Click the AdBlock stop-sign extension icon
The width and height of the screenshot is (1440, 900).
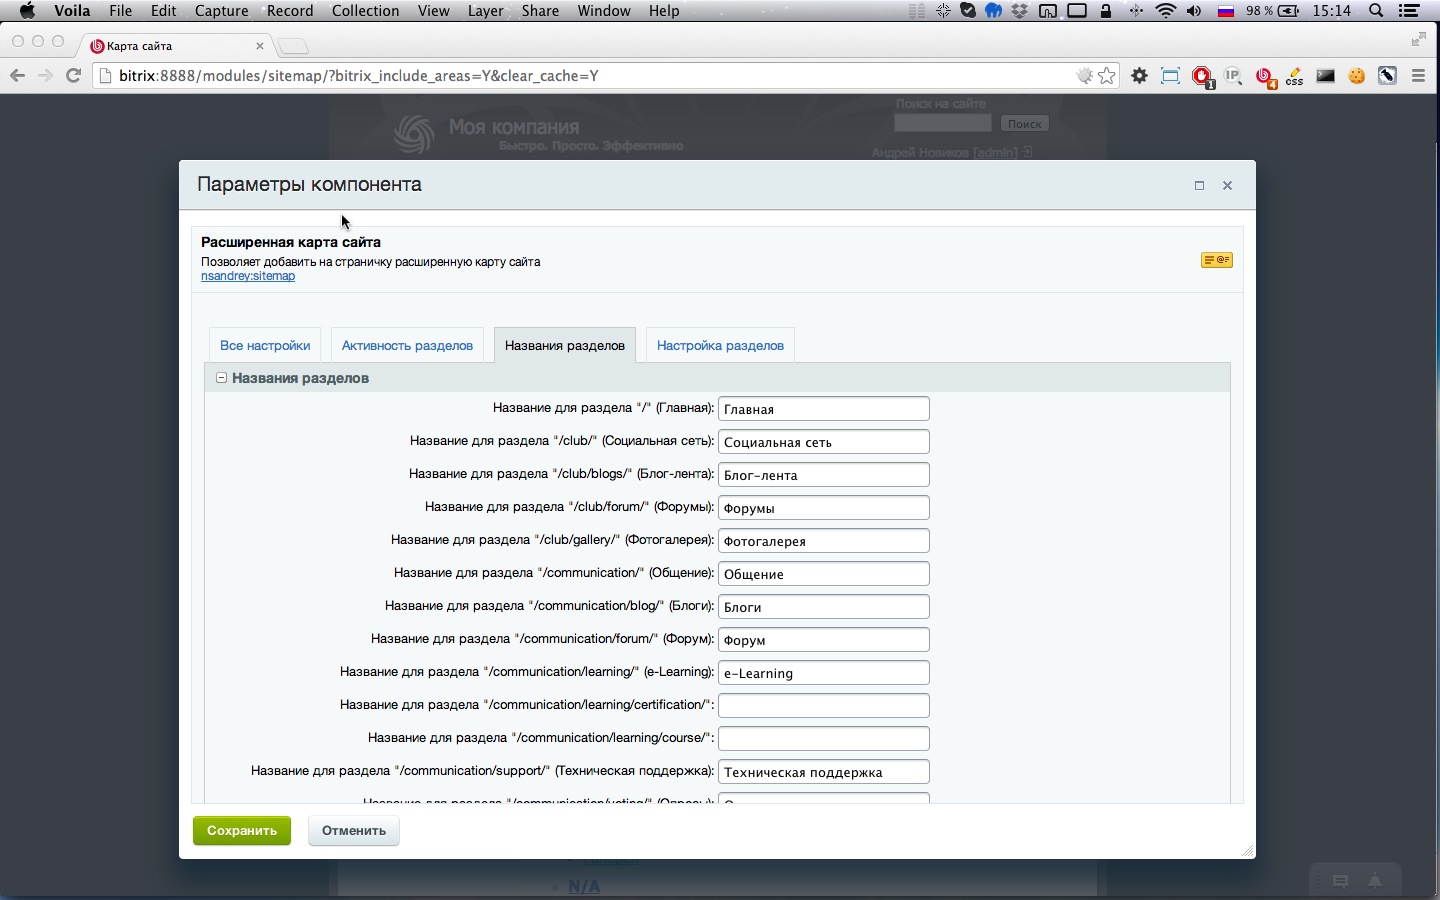click(1202, 76)
